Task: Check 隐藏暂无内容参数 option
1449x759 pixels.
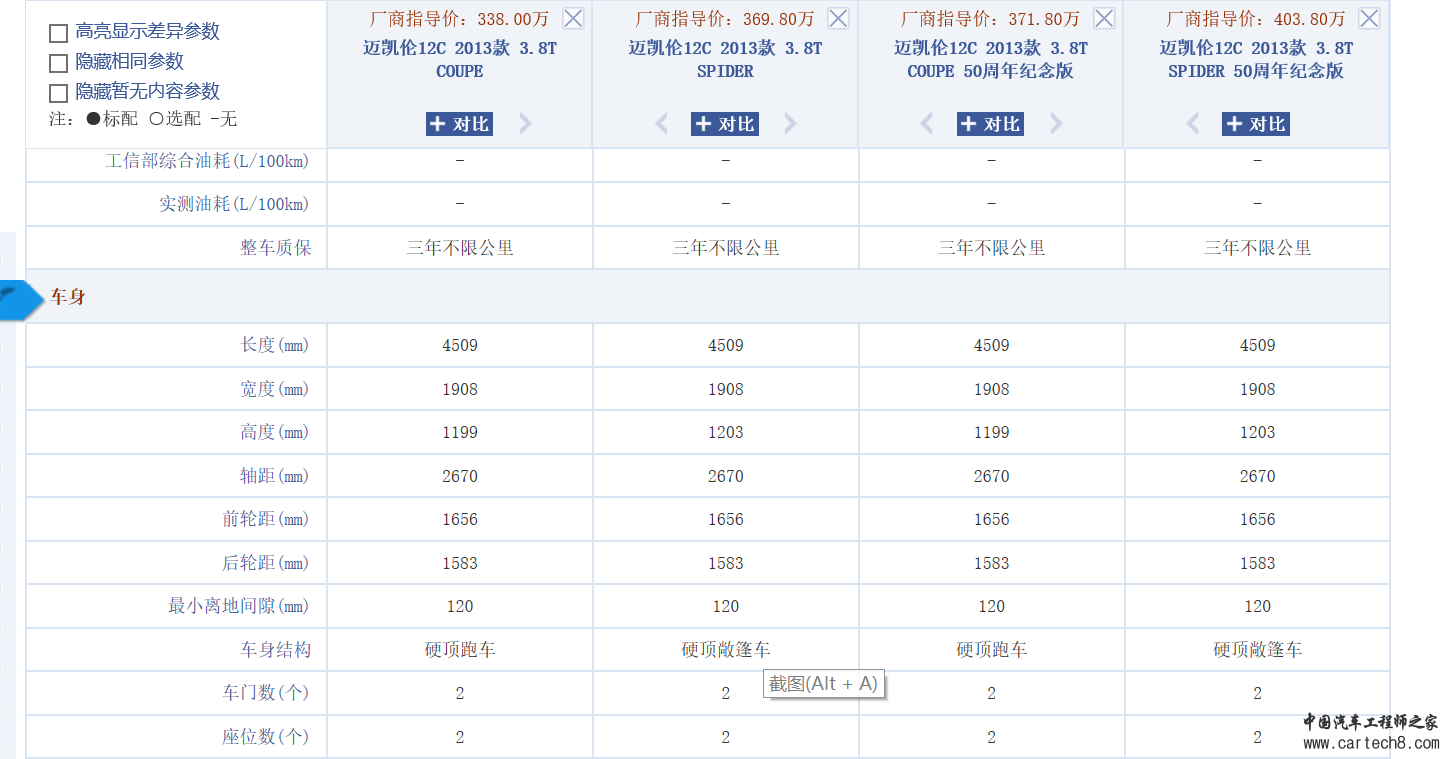Action: (x=57, y=91)
